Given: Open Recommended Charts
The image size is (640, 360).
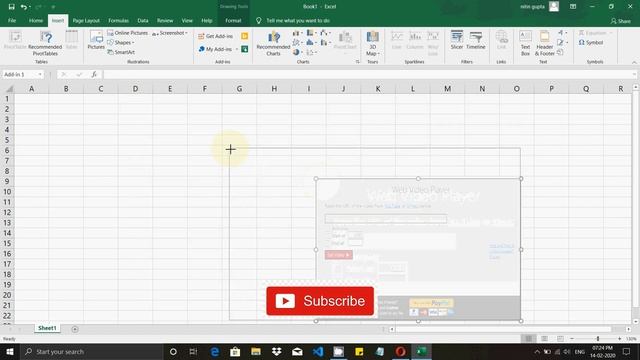Looking at the screenshot, I should pos(273,43).
